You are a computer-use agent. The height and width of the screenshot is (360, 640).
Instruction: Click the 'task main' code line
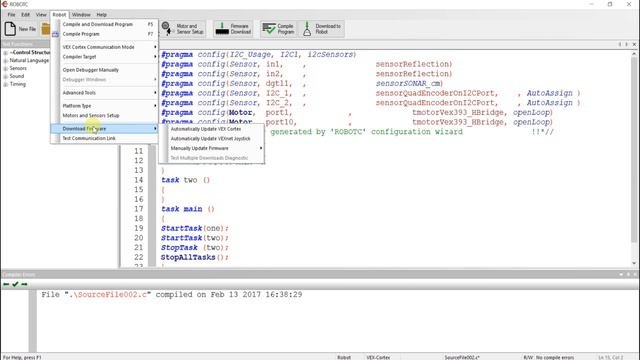tap(188, 209)
